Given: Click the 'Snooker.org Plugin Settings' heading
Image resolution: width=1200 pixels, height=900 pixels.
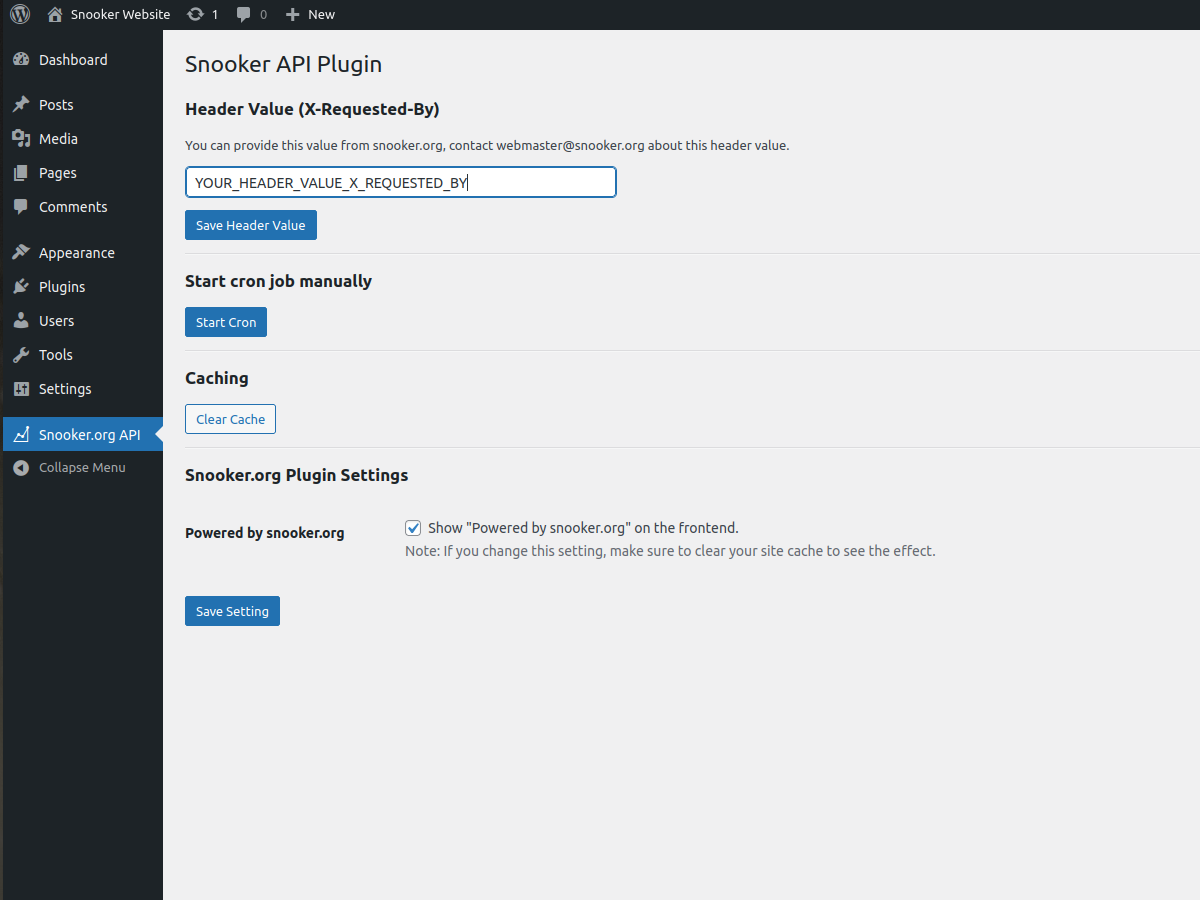Looking at the screenshot, I should point(297,475).
